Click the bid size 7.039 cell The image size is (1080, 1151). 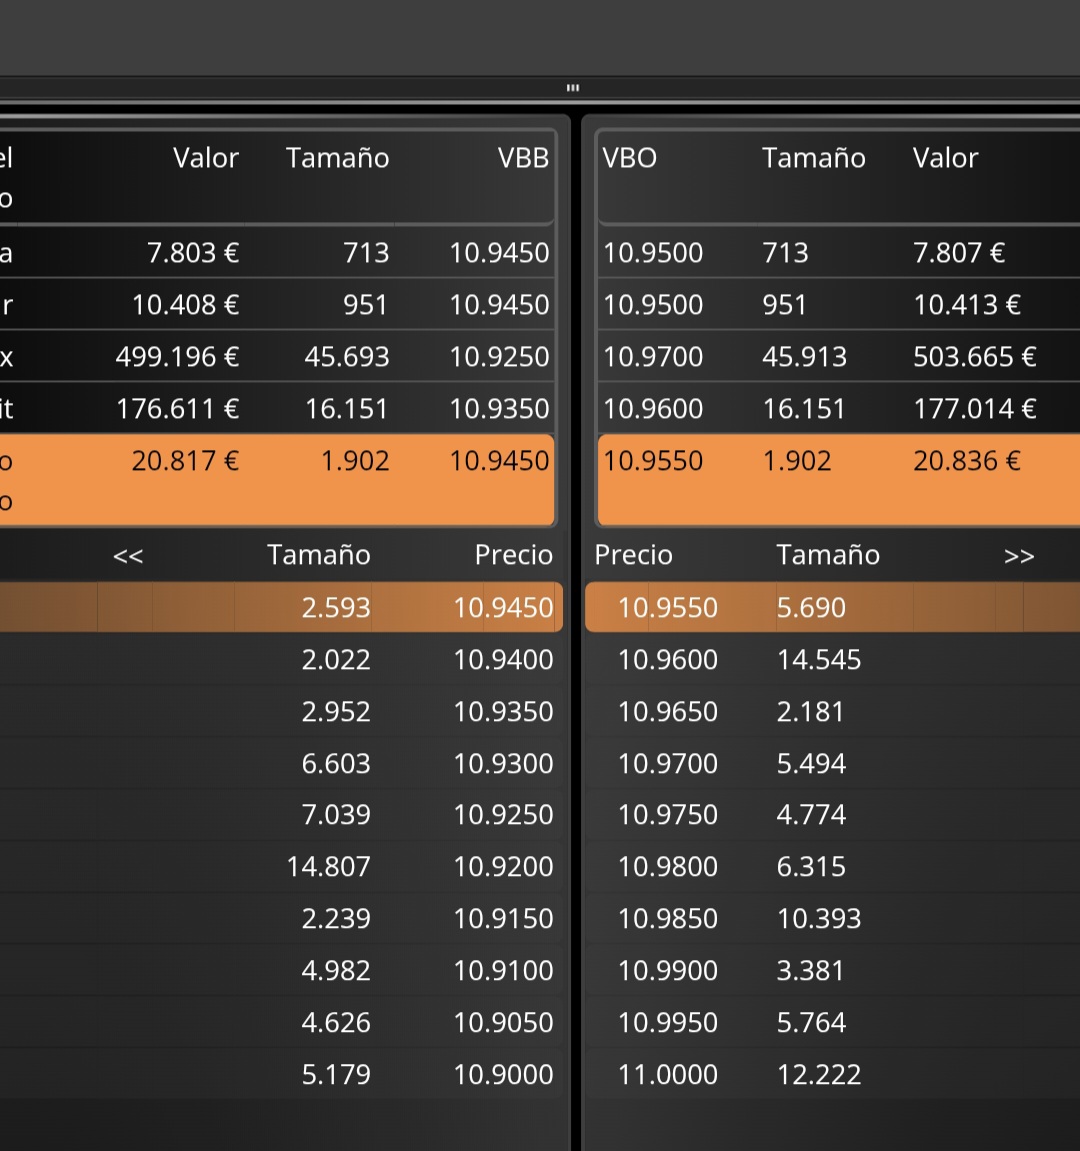[x=336, y=815]
